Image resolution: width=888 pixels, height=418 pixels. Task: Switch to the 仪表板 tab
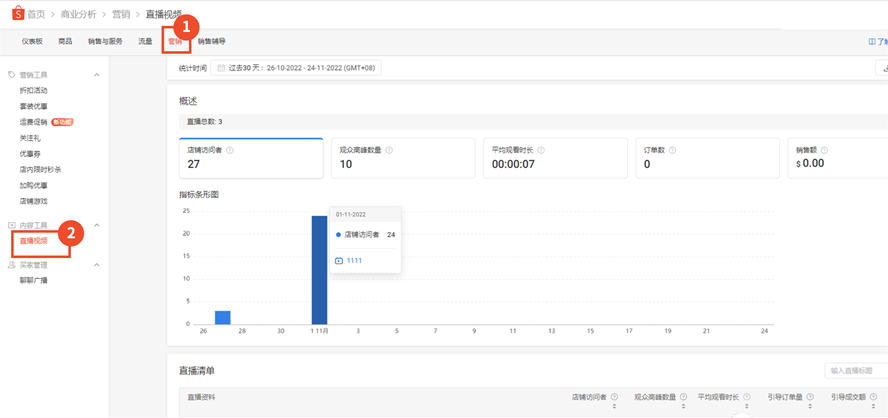coord(32,41)
